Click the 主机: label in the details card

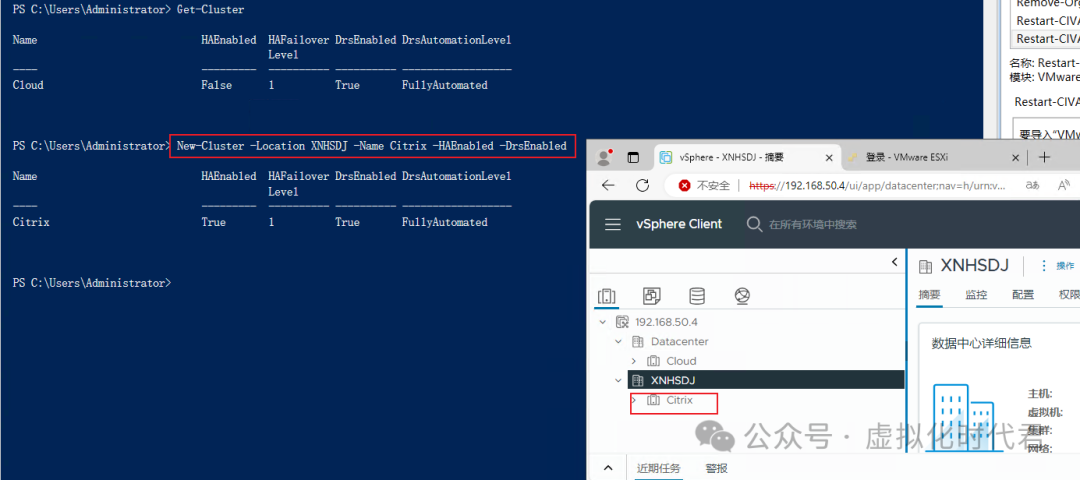1039,394
